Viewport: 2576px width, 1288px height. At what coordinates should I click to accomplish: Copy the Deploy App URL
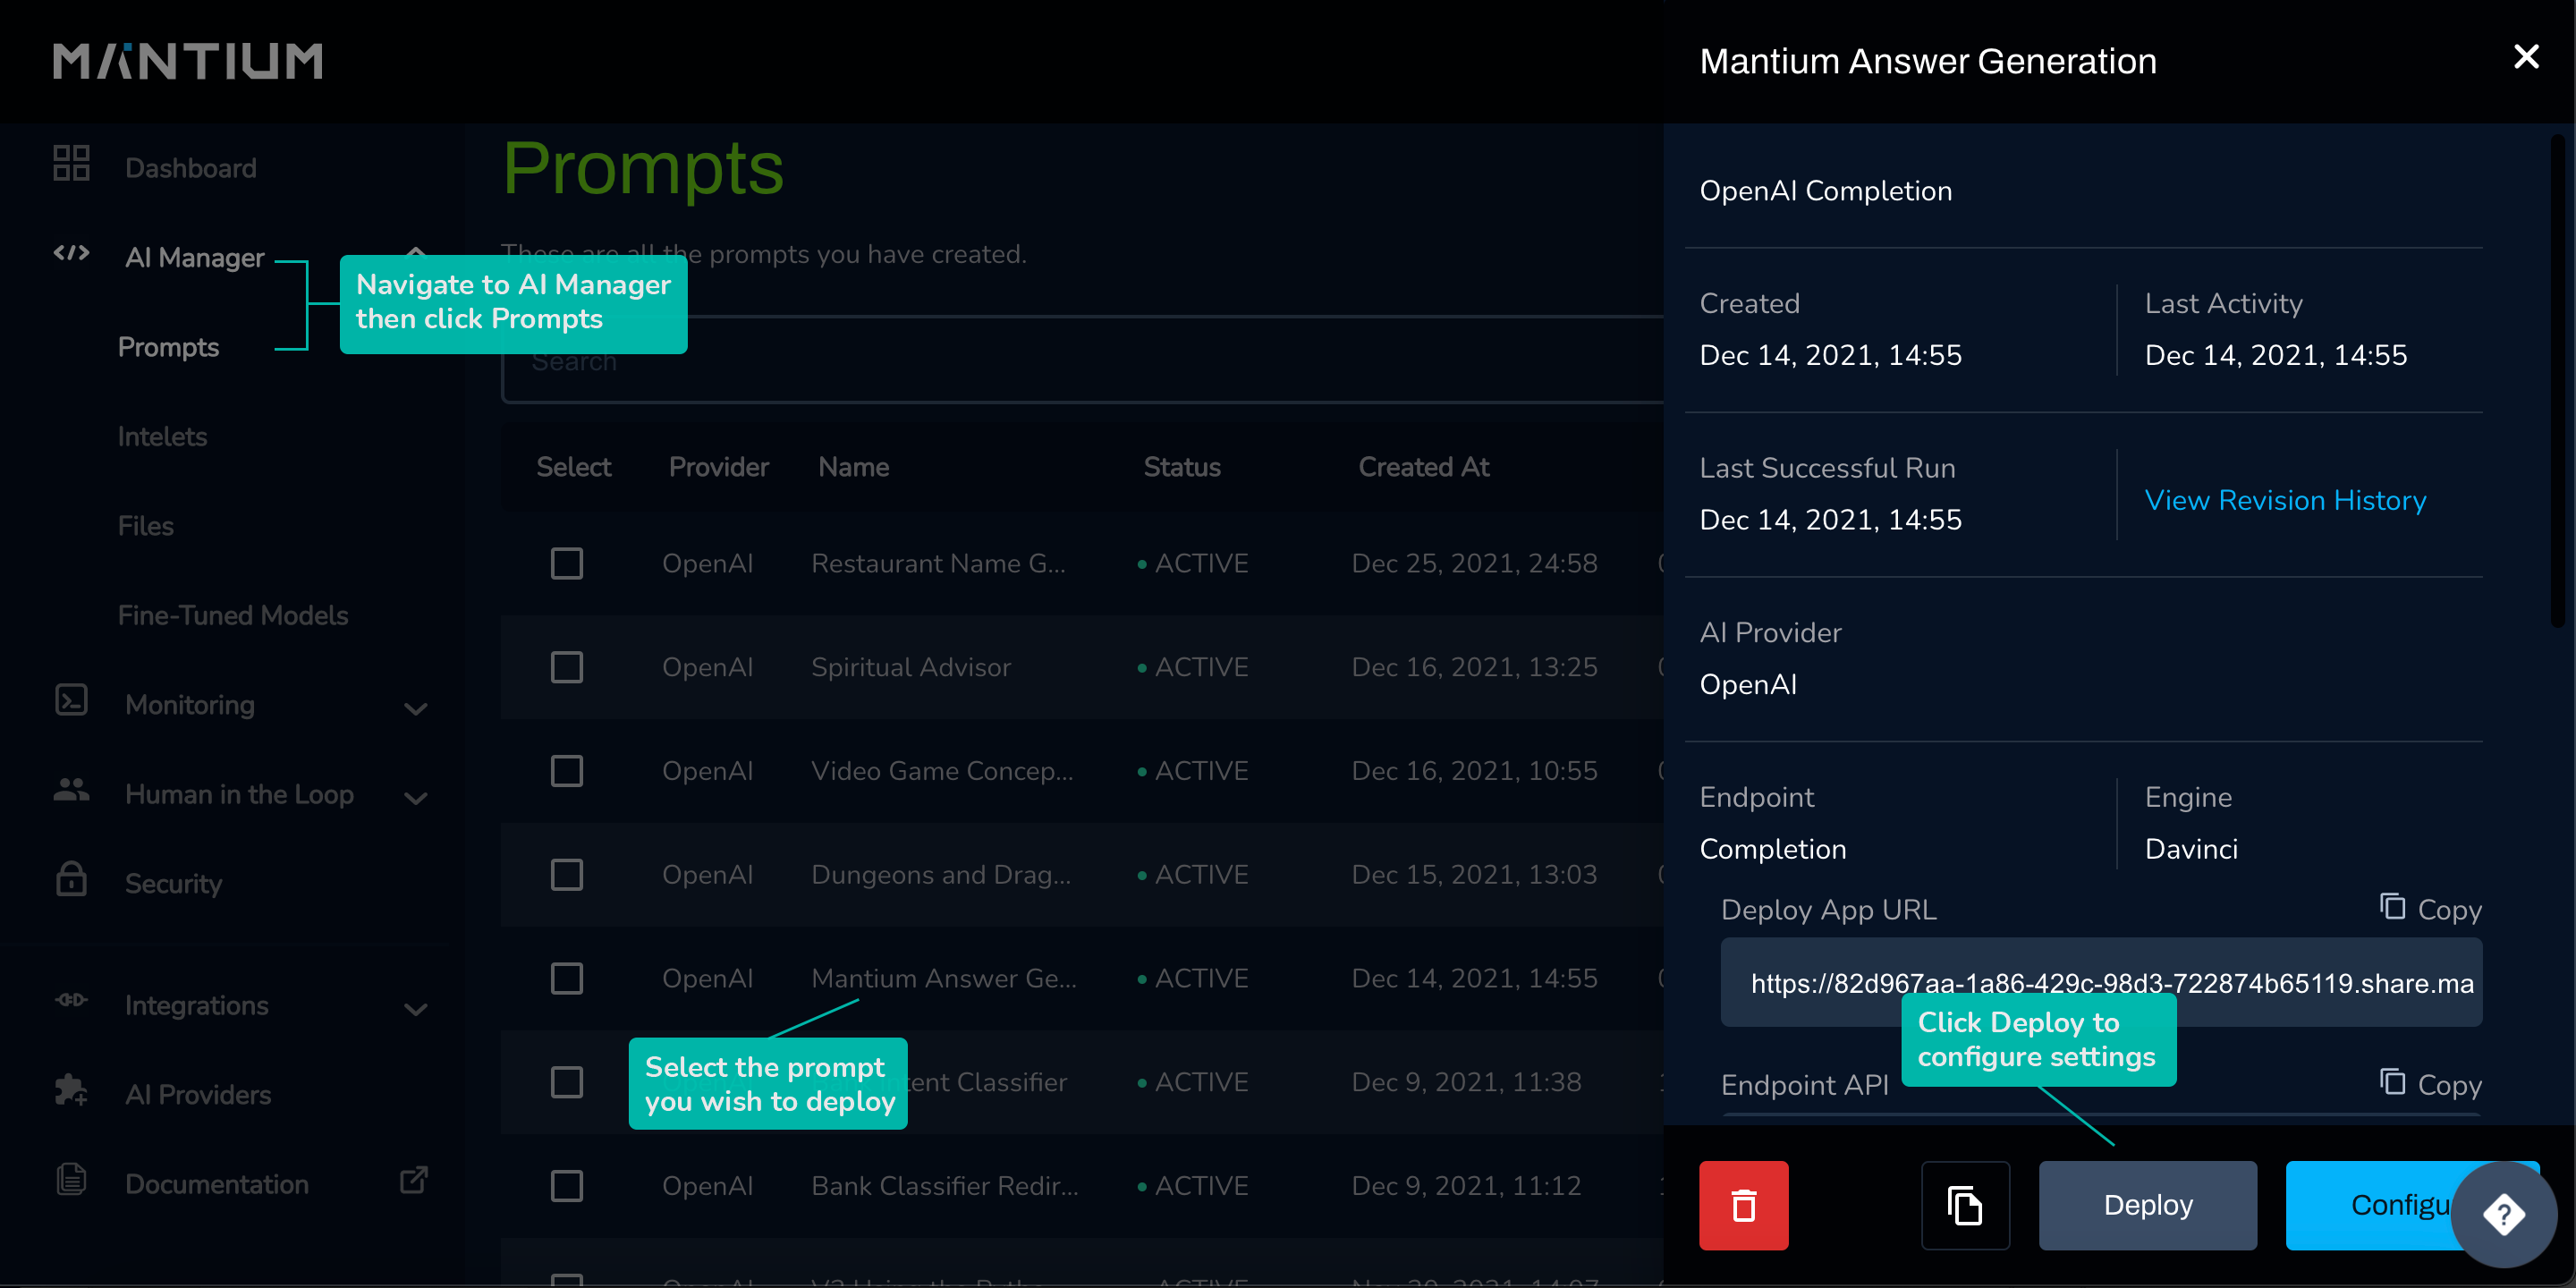tap(2430, 909)
